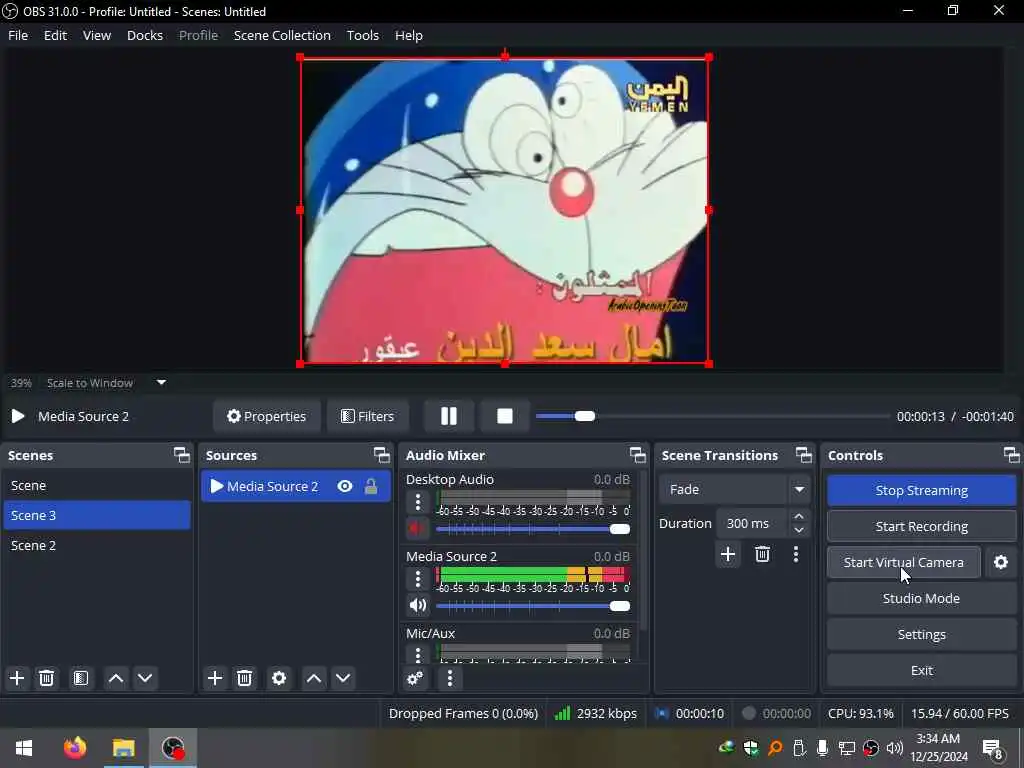
Task: Undock the Sources panel
Action: coord(382,455)
